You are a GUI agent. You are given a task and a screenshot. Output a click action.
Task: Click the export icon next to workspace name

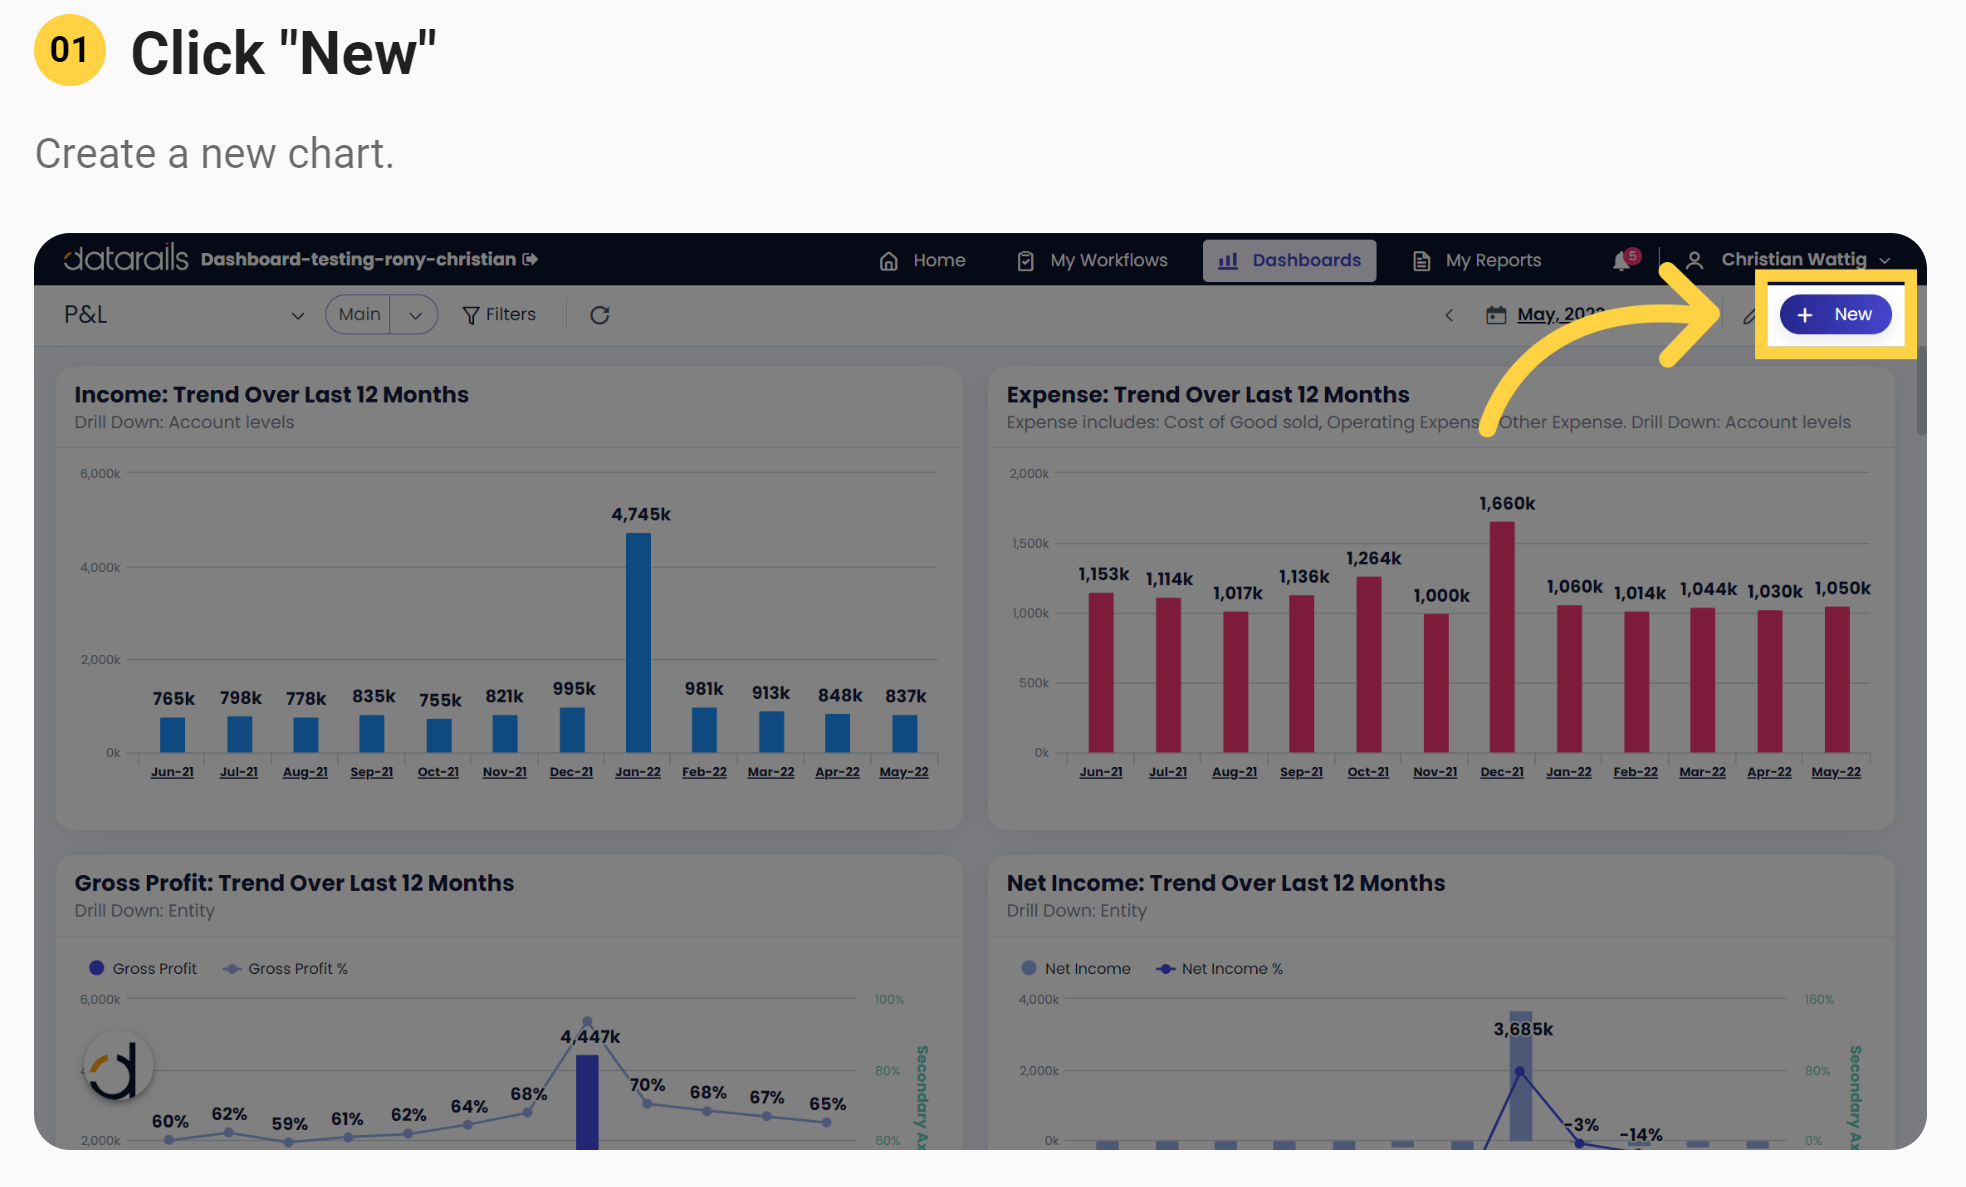(531, 259)
